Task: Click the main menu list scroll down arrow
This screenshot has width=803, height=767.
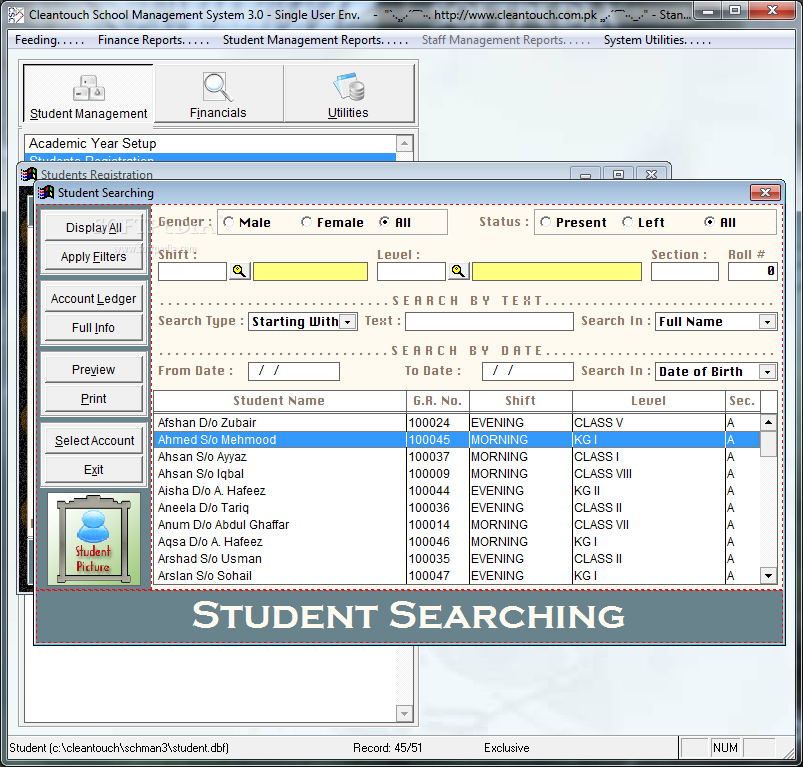Action: click(404, 713)
